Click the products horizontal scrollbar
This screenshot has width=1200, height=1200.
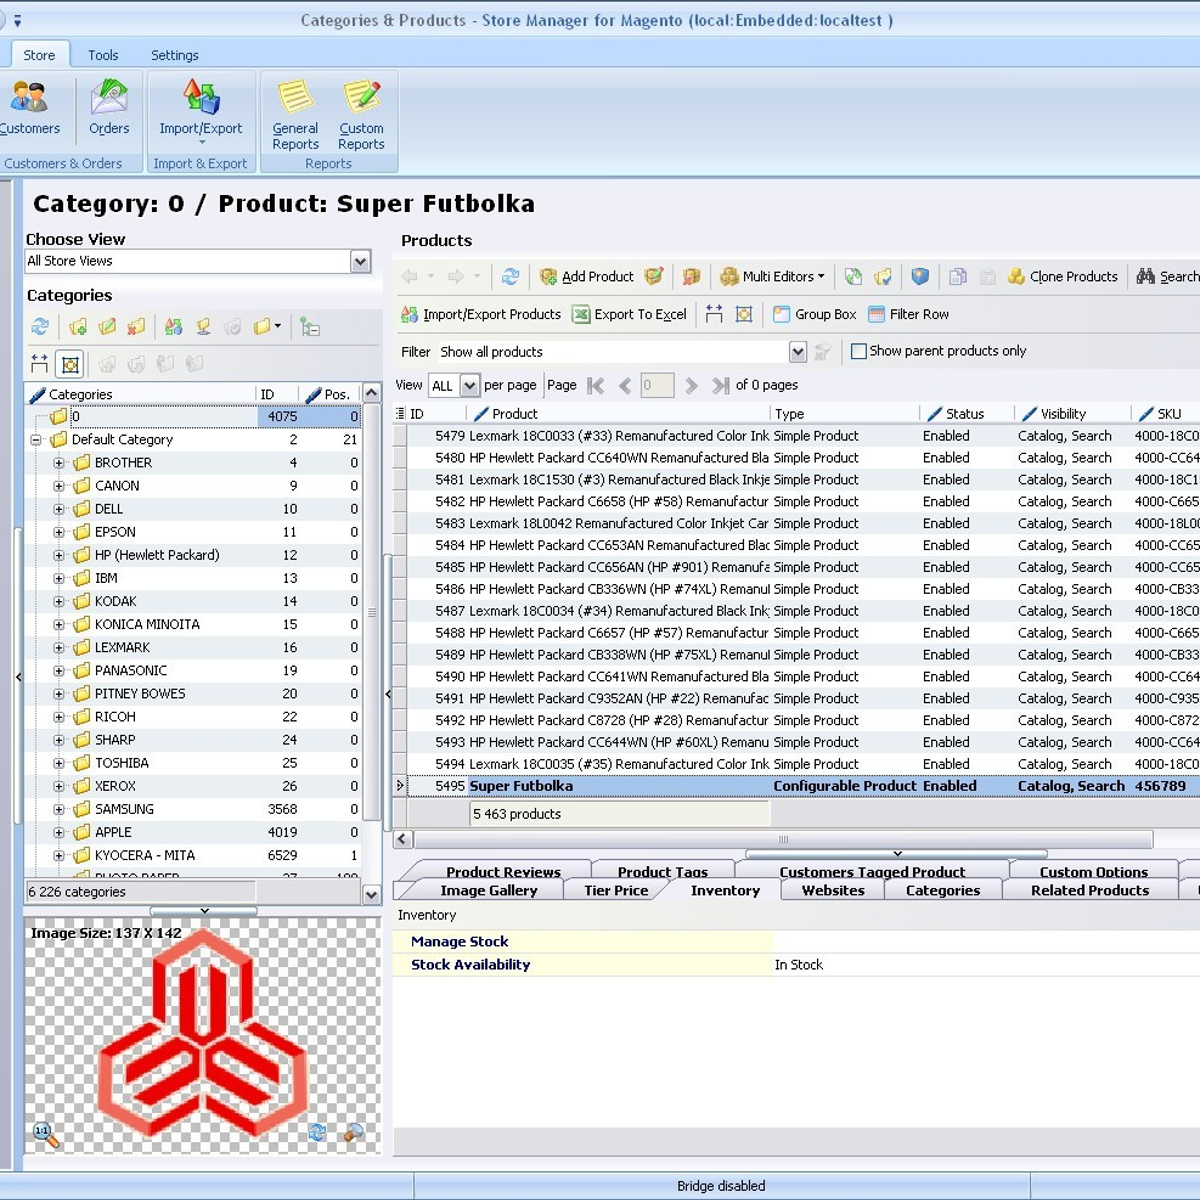(x=783, y=839)
